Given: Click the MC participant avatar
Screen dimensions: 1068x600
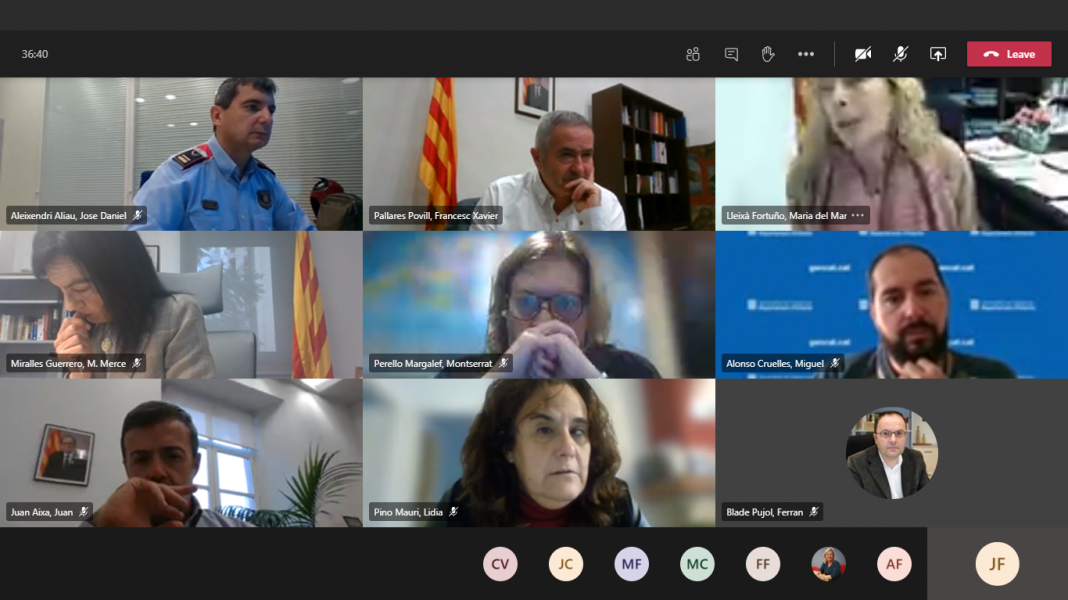Looking at the screenshot, I should coord(697,564).
